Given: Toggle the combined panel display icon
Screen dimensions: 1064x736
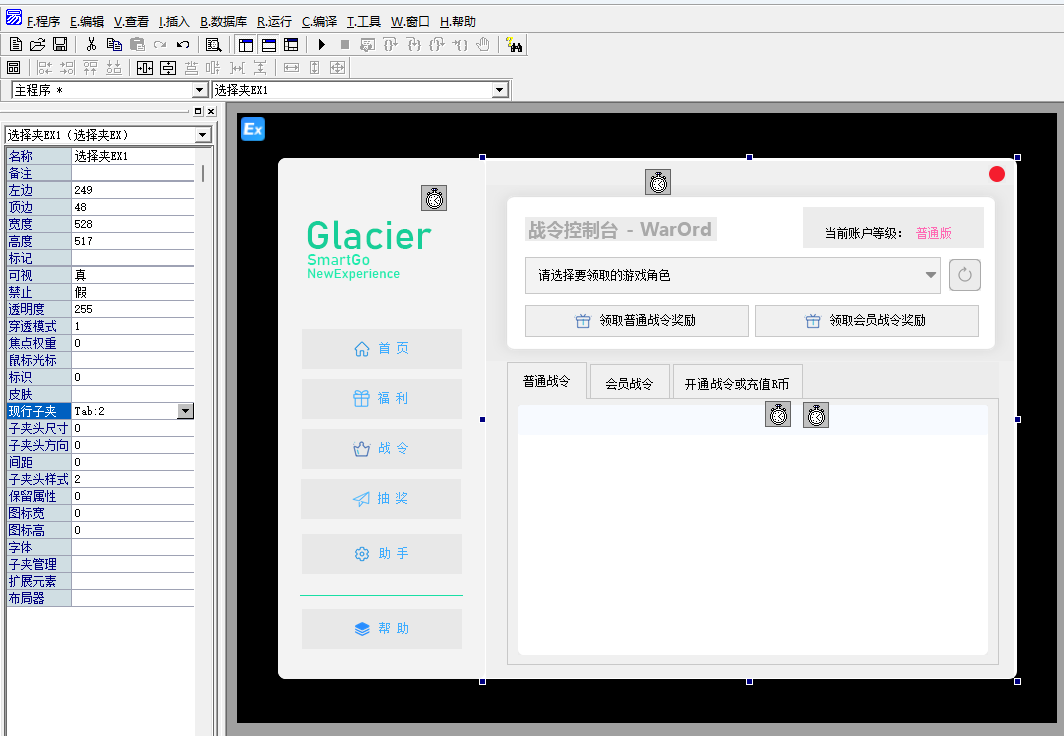Looking at the screenshot, I should click(291, 45).
